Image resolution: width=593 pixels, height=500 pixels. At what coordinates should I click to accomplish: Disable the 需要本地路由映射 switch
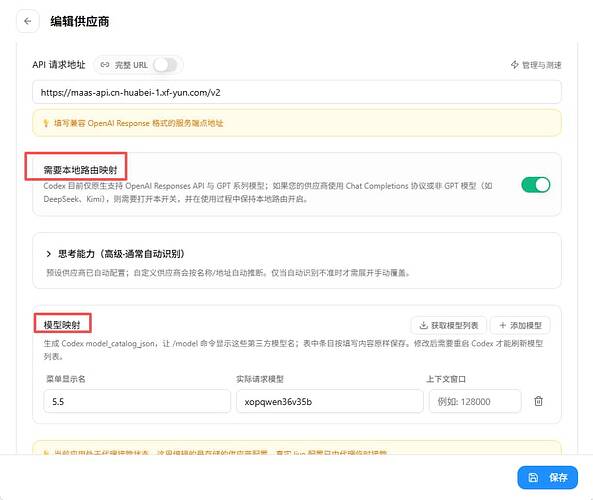coord(536,185)
